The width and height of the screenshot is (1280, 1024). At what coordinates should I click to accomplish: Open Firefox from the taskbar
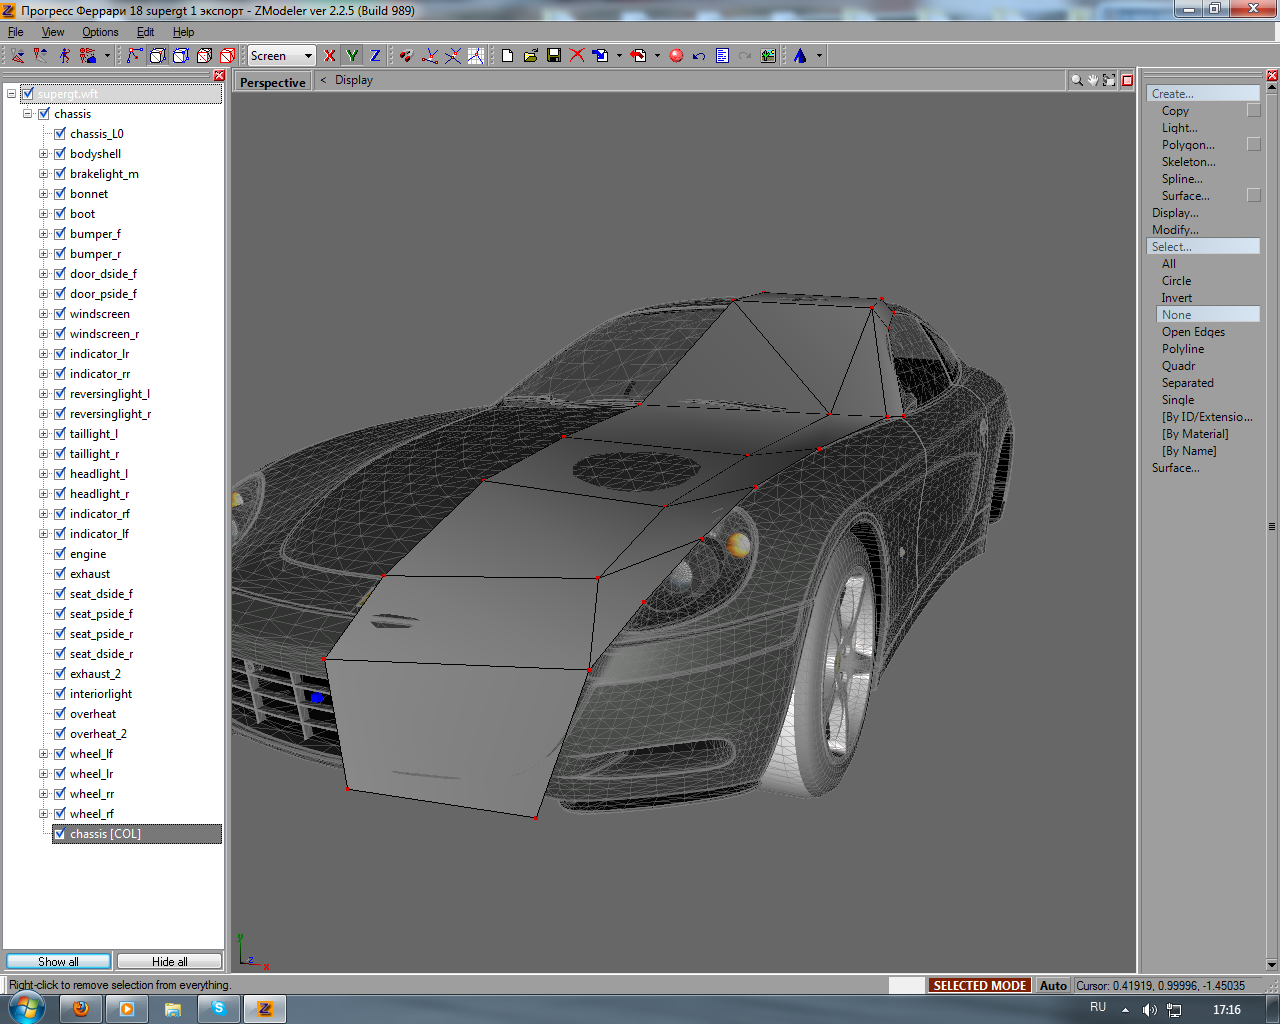tap(81, 1009)
